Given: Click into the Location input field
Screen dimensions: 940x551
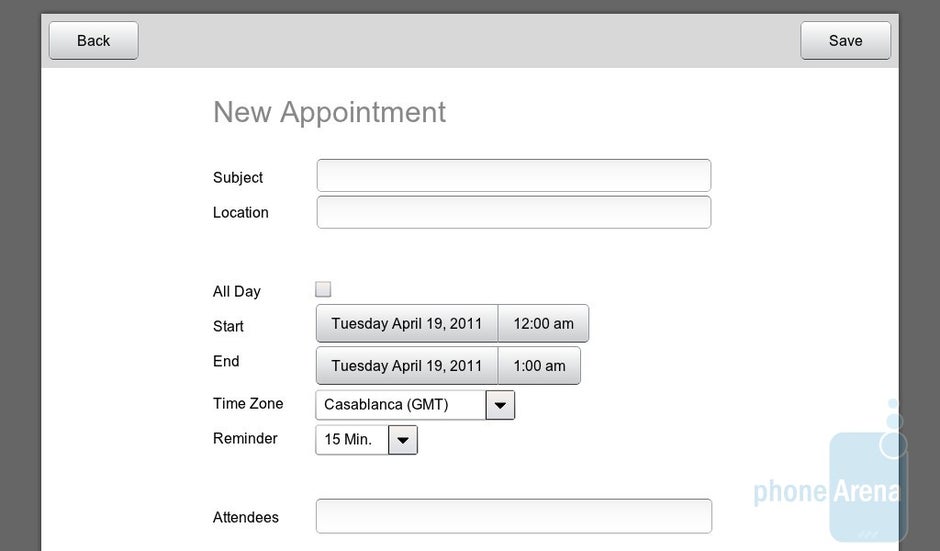Looking at the screenshot, I should [513, 212].
